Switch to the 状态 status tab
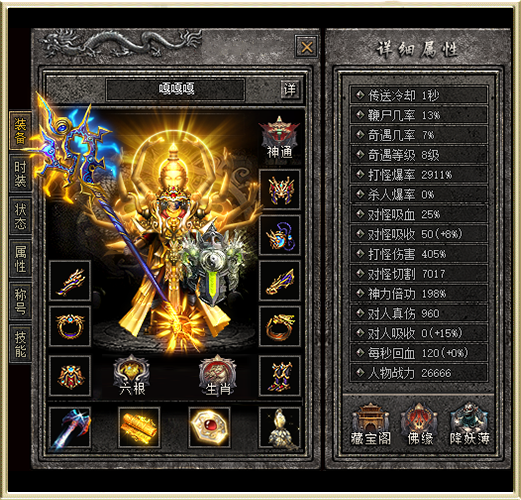521x500 pixels. [20, 216]
